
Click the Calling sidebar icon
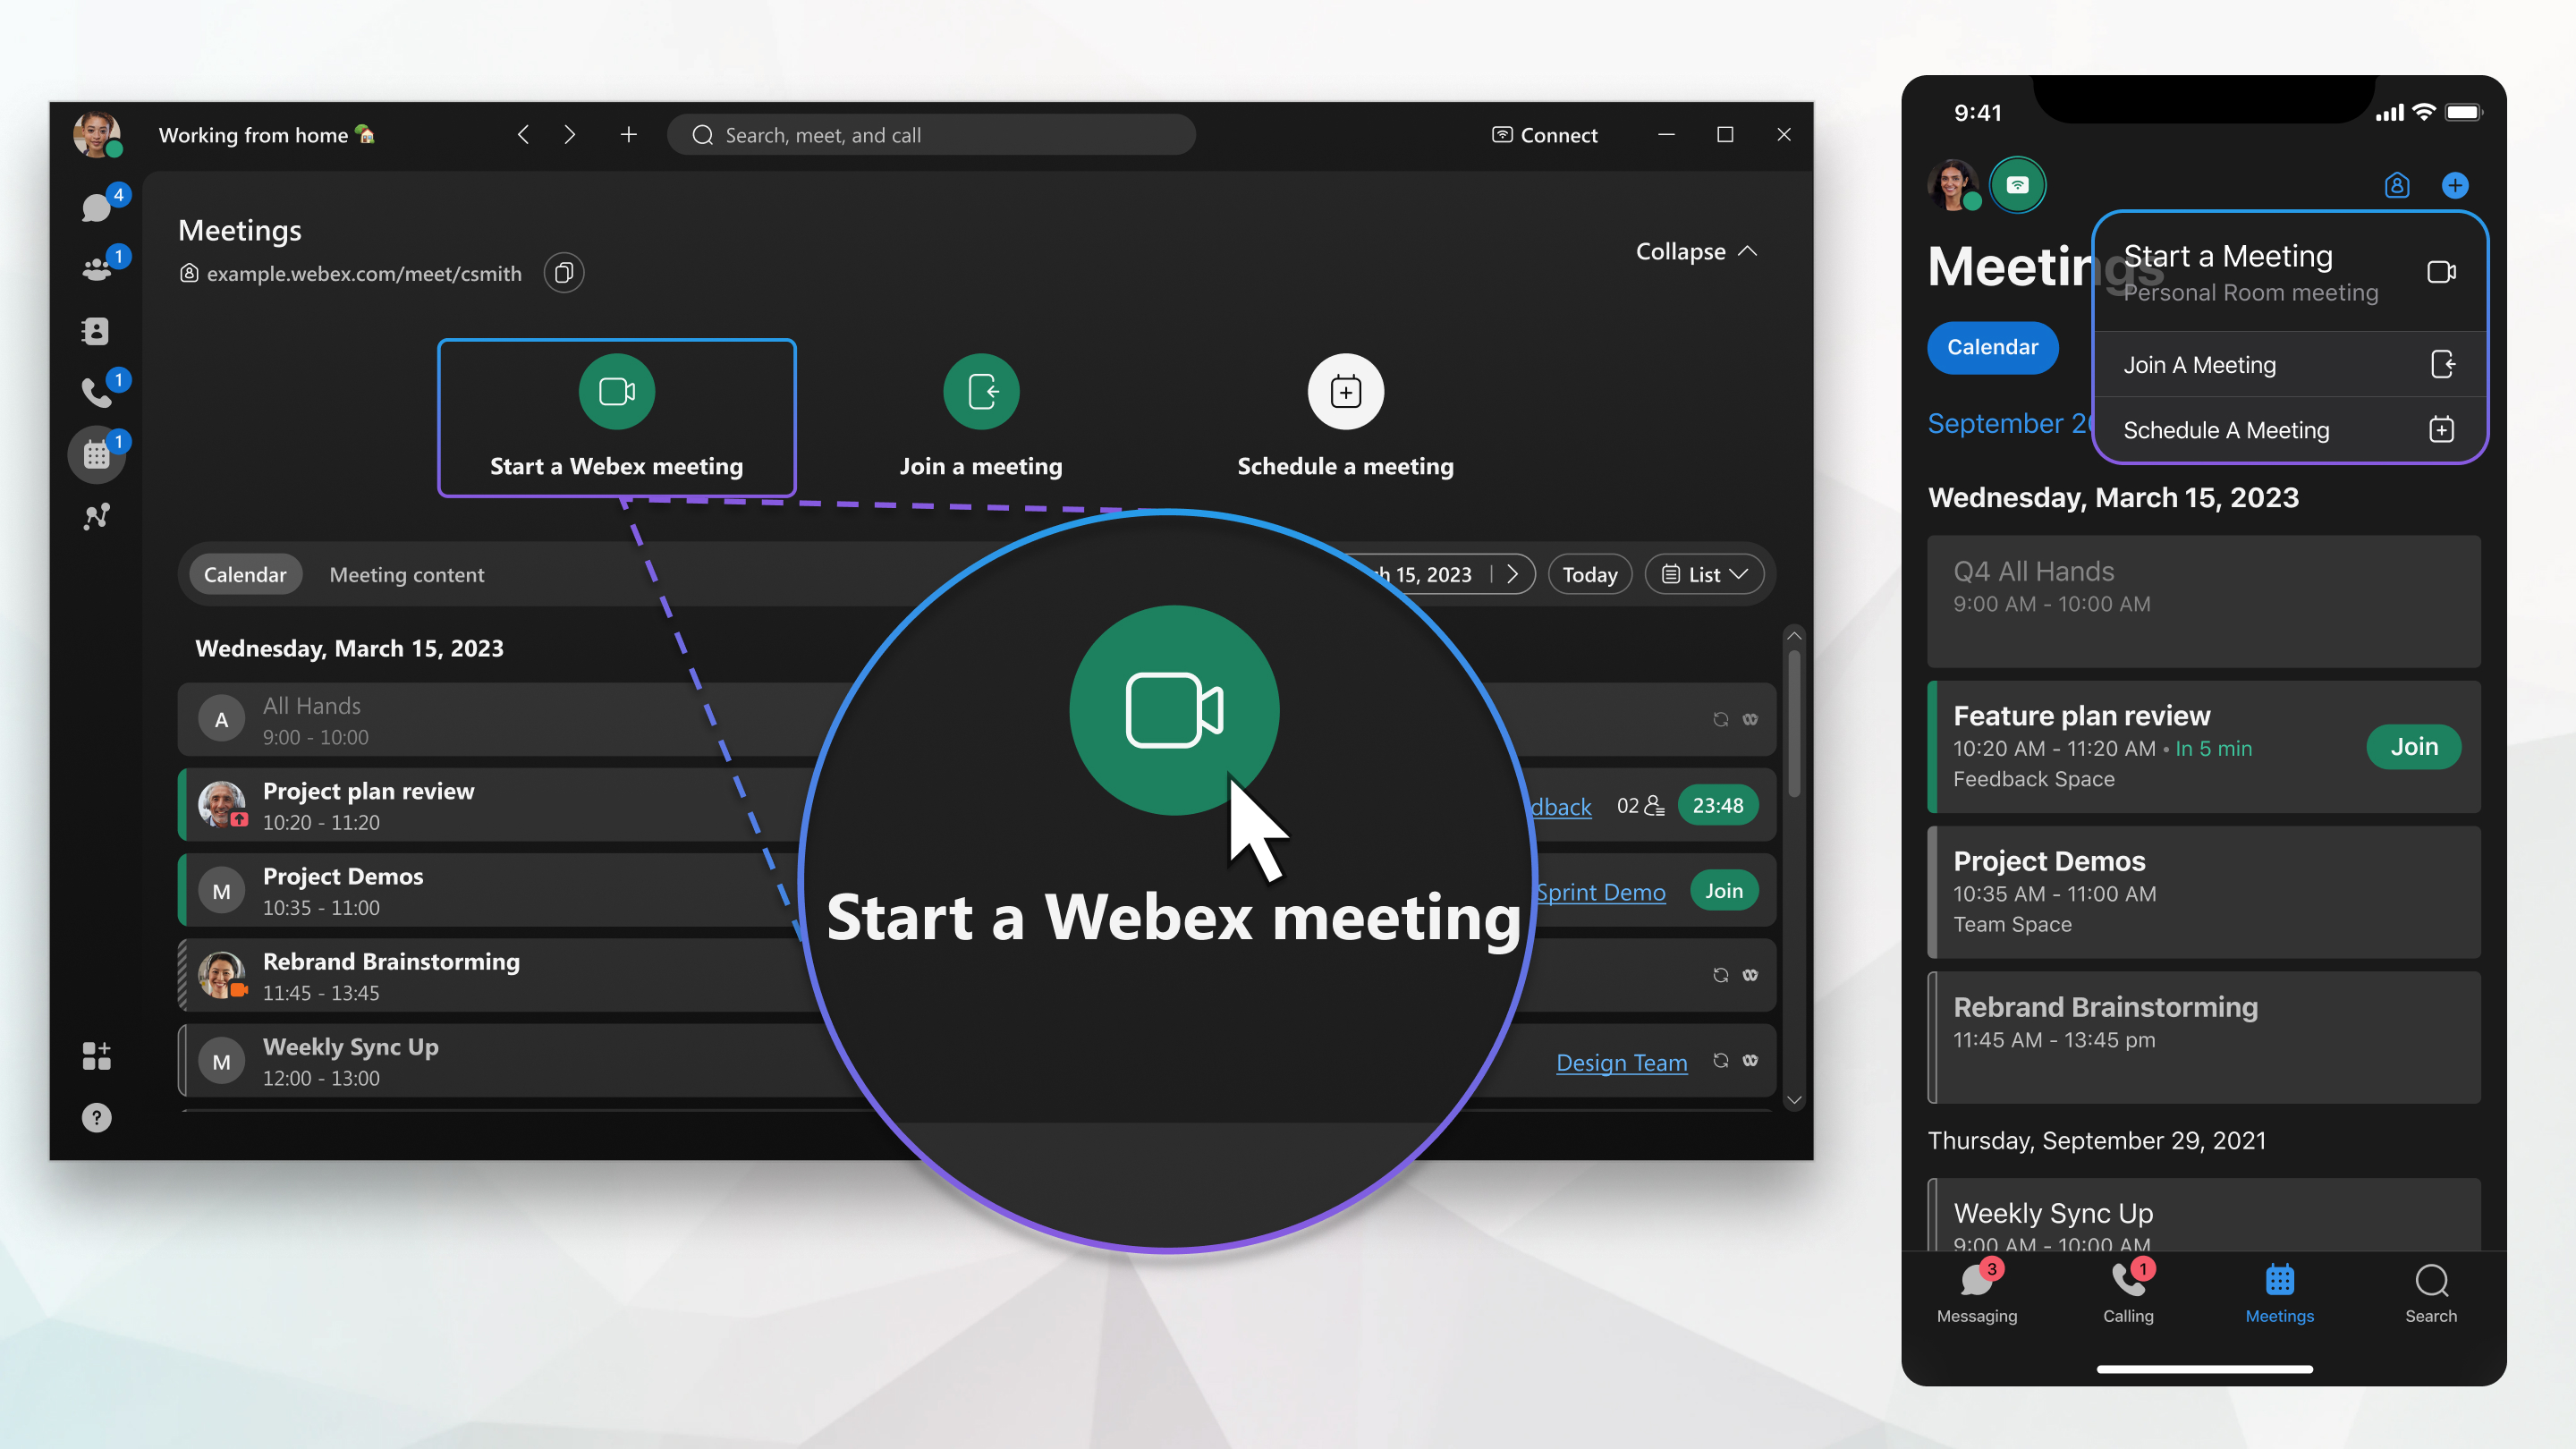(96, 391)
